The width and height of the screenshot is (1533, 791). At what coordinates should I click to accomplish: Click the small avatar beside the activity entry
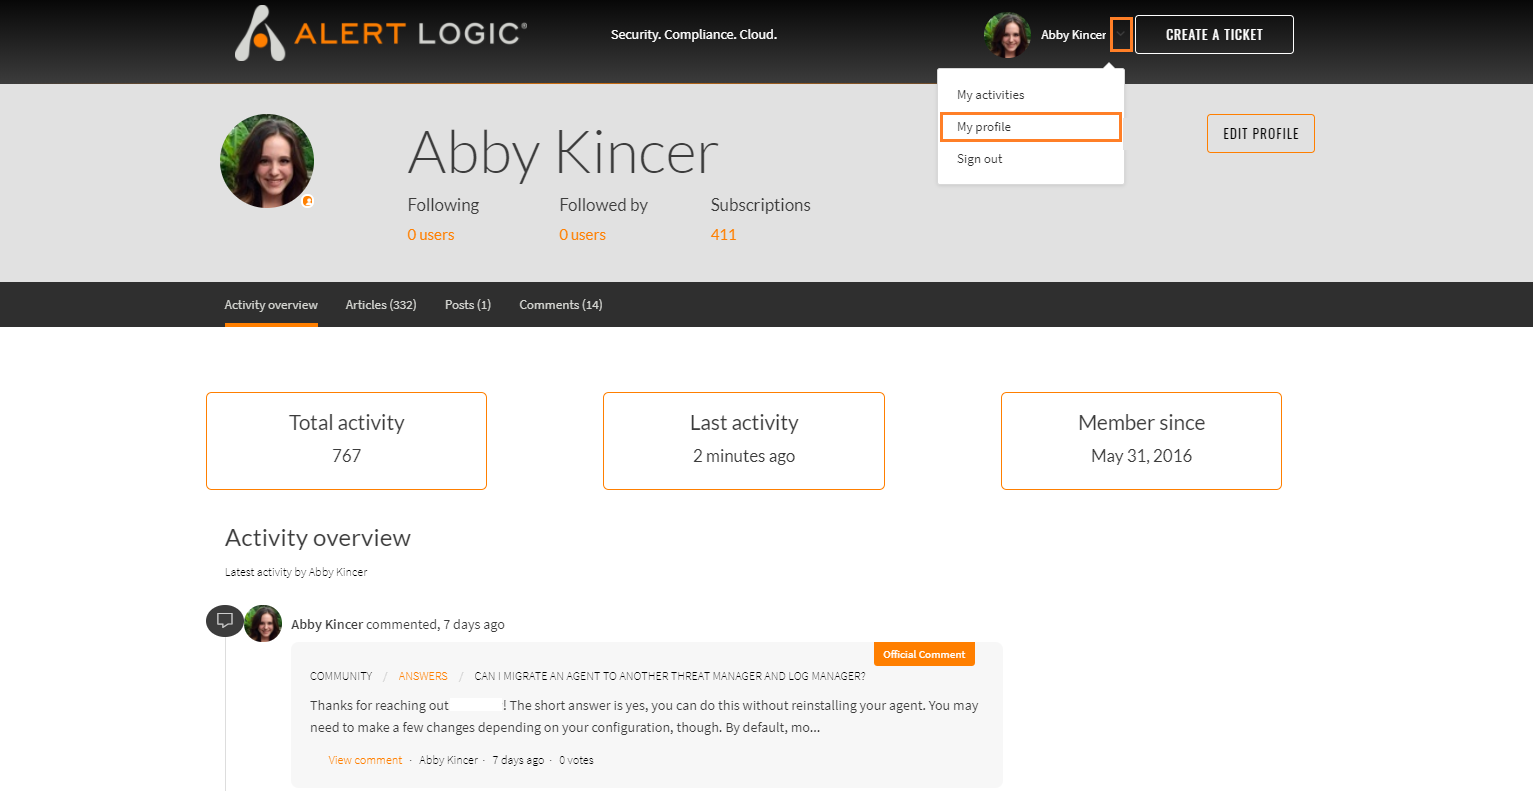point(263,623)
